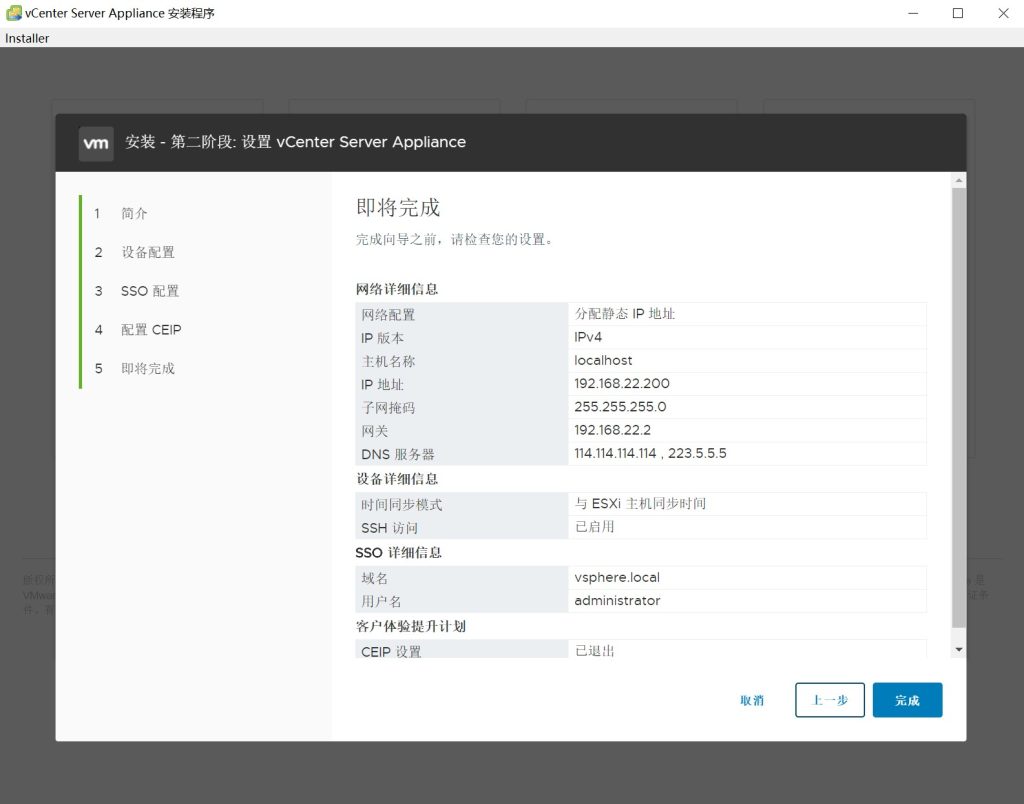Click the DNS 服务器 label cell
The image size is (1024, 804).
[462, 454]
